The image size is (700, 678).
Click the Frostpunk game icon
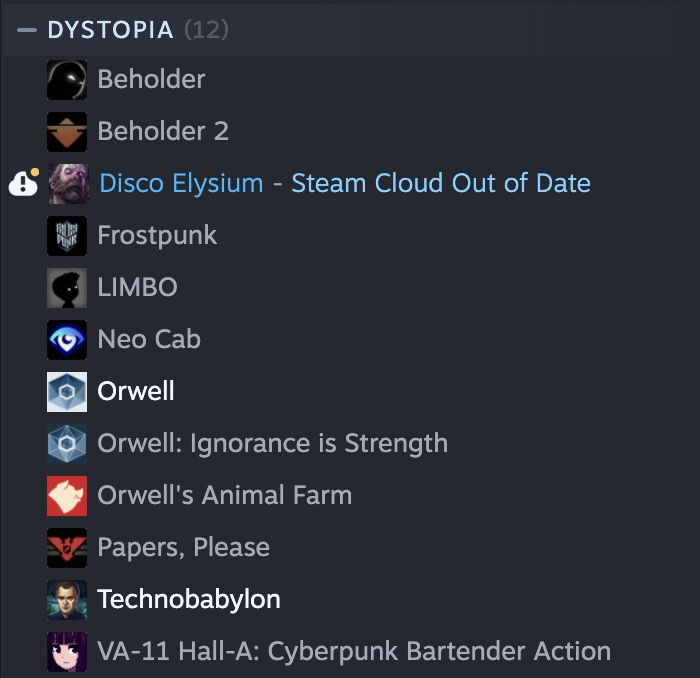click(x=67, y=236)
